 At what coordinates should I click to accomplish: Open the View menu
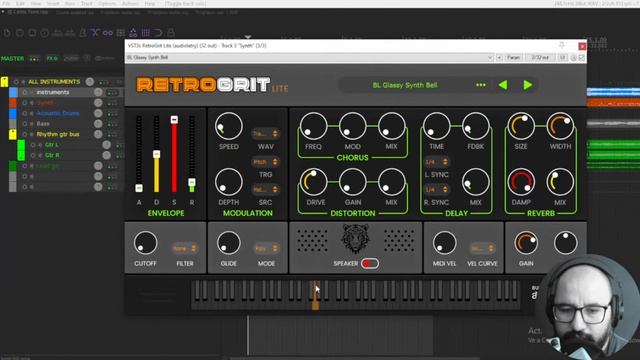pyautogui.click(x=36, y=4)
